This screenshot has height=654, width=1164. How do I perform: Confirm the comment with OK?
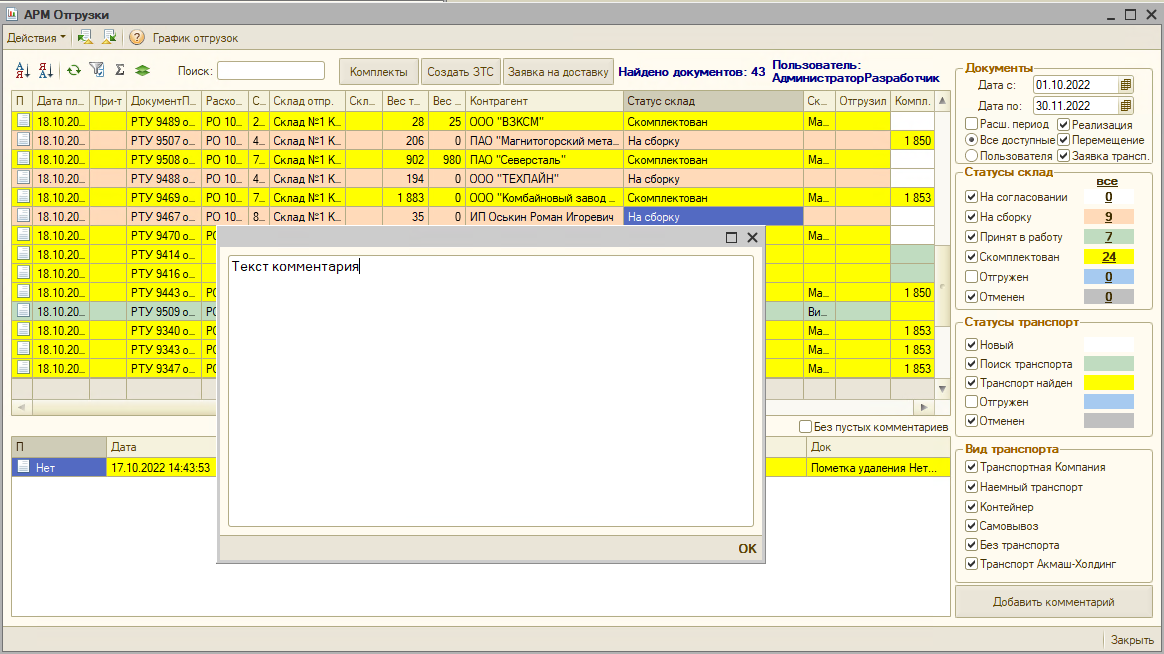coord(747,549)
